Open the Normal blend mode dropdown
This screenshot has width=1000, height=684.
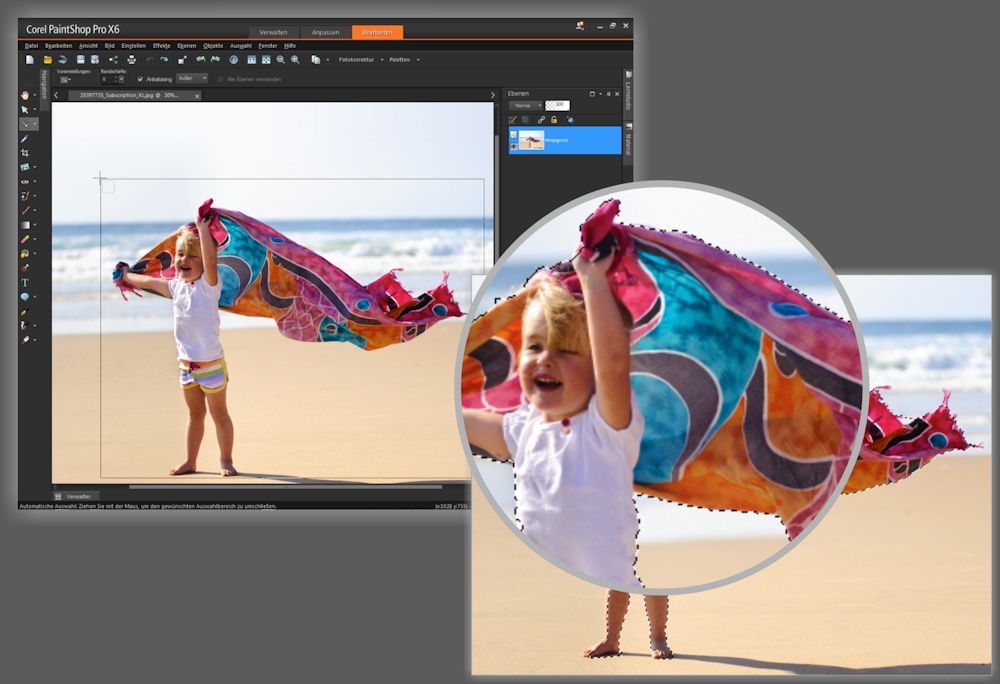pyautogui.click(x=526, y=106)
